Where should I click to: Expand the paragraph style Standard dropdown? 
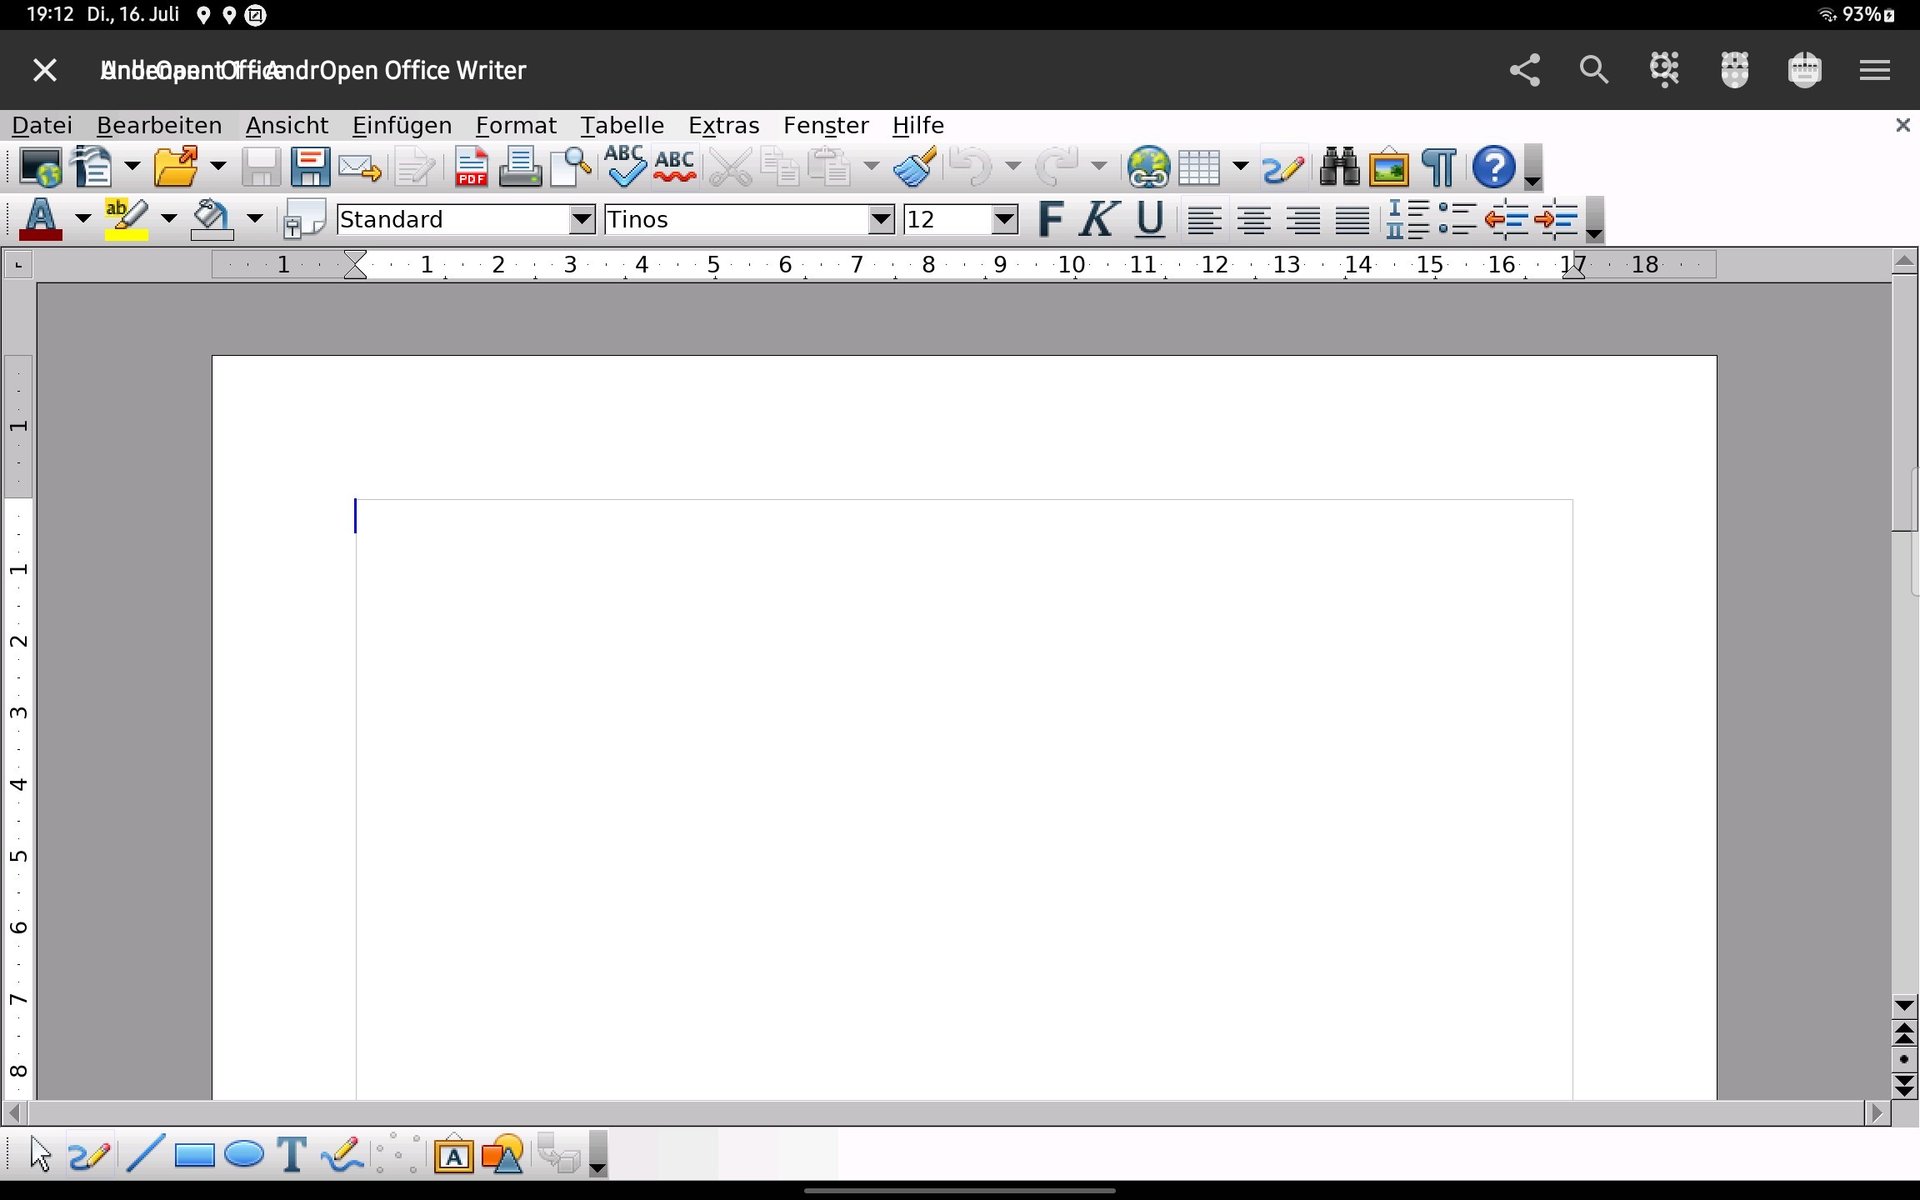coord(581,219)
